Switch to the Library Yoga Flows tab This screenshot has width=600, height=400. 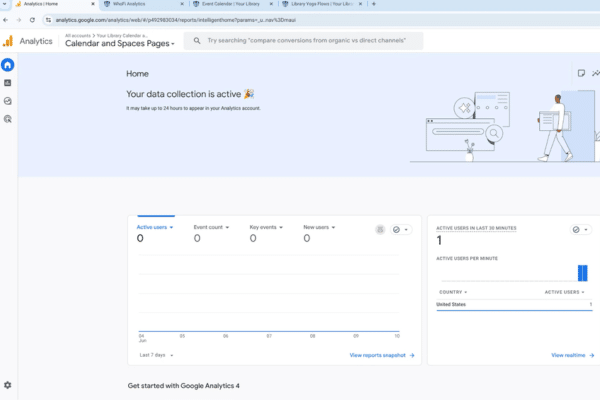pyautogui.click(x=322, y=4)
